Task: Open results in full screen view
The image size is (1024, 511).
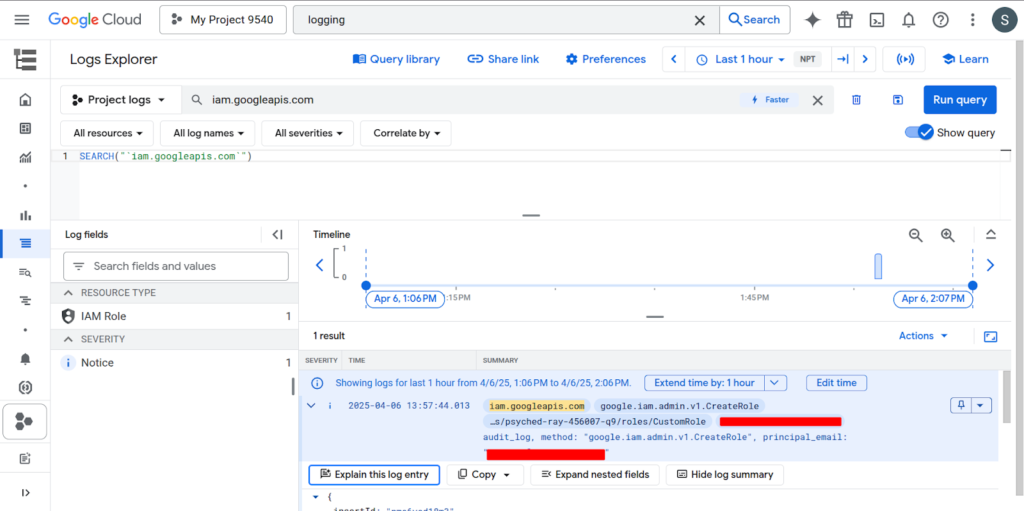Action: (x=991, y=337)
